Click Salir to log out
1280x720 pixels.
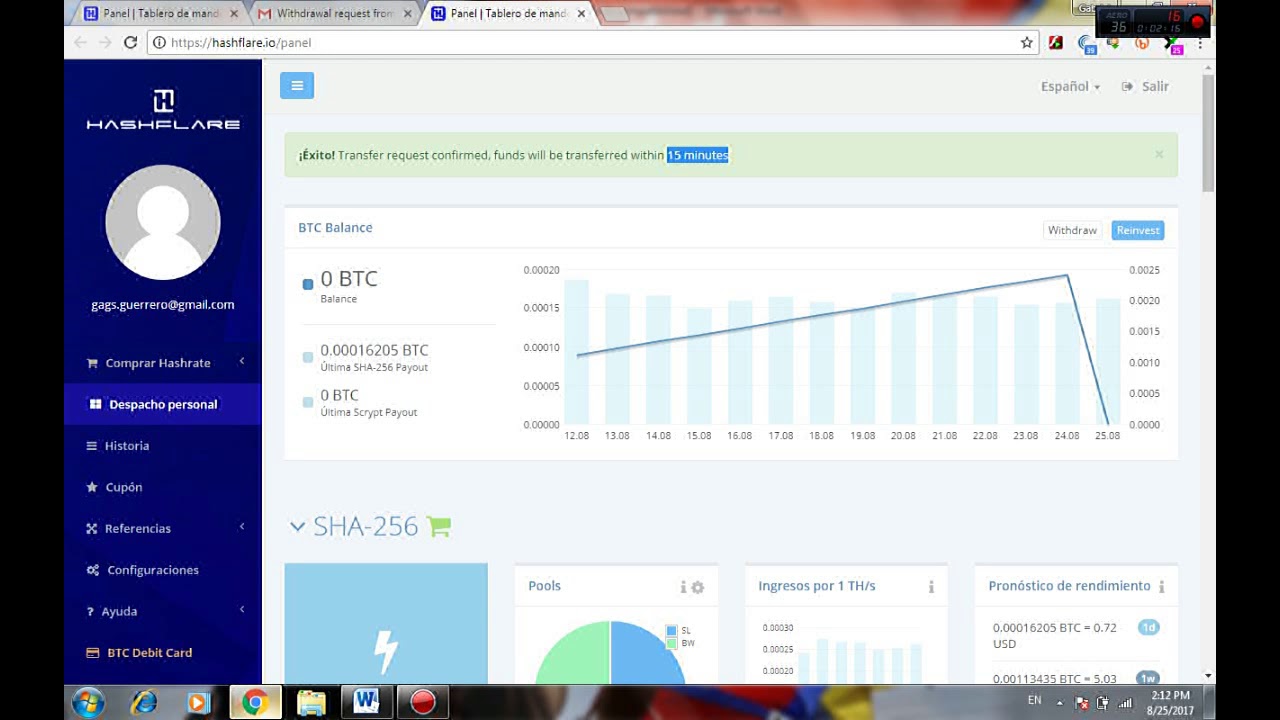[1145, 86]
